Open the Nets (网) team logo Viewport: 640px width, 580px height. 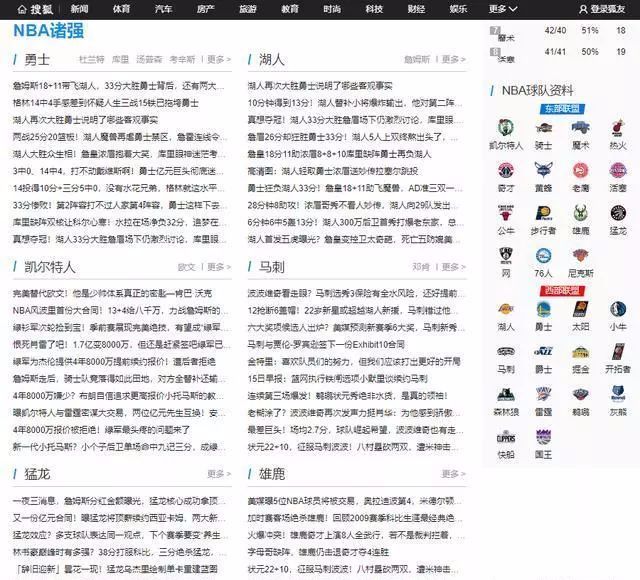point(505,255)
